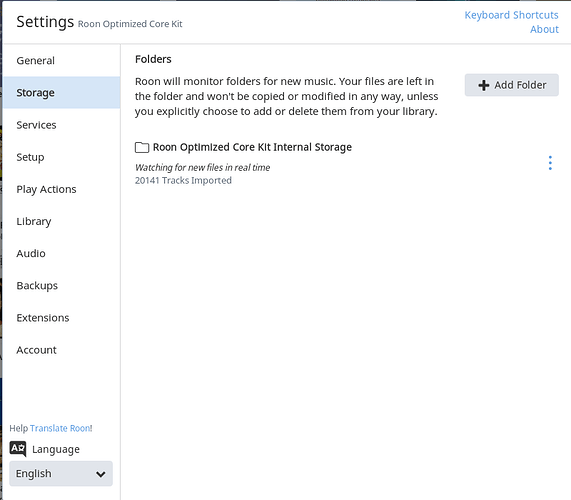The height and width of the screenshot is (500, 571).
Task: Switch to the Play Actions tab
Action: pyautogui.click(x=62, y=189)
